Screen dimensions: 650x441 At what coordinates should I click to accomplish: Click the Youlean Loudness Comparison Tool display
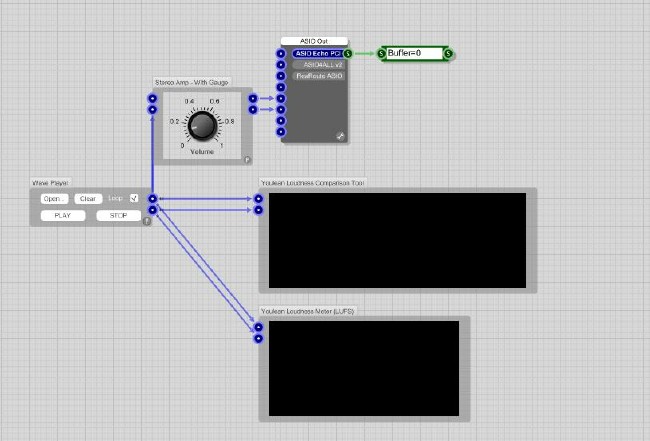397,238
